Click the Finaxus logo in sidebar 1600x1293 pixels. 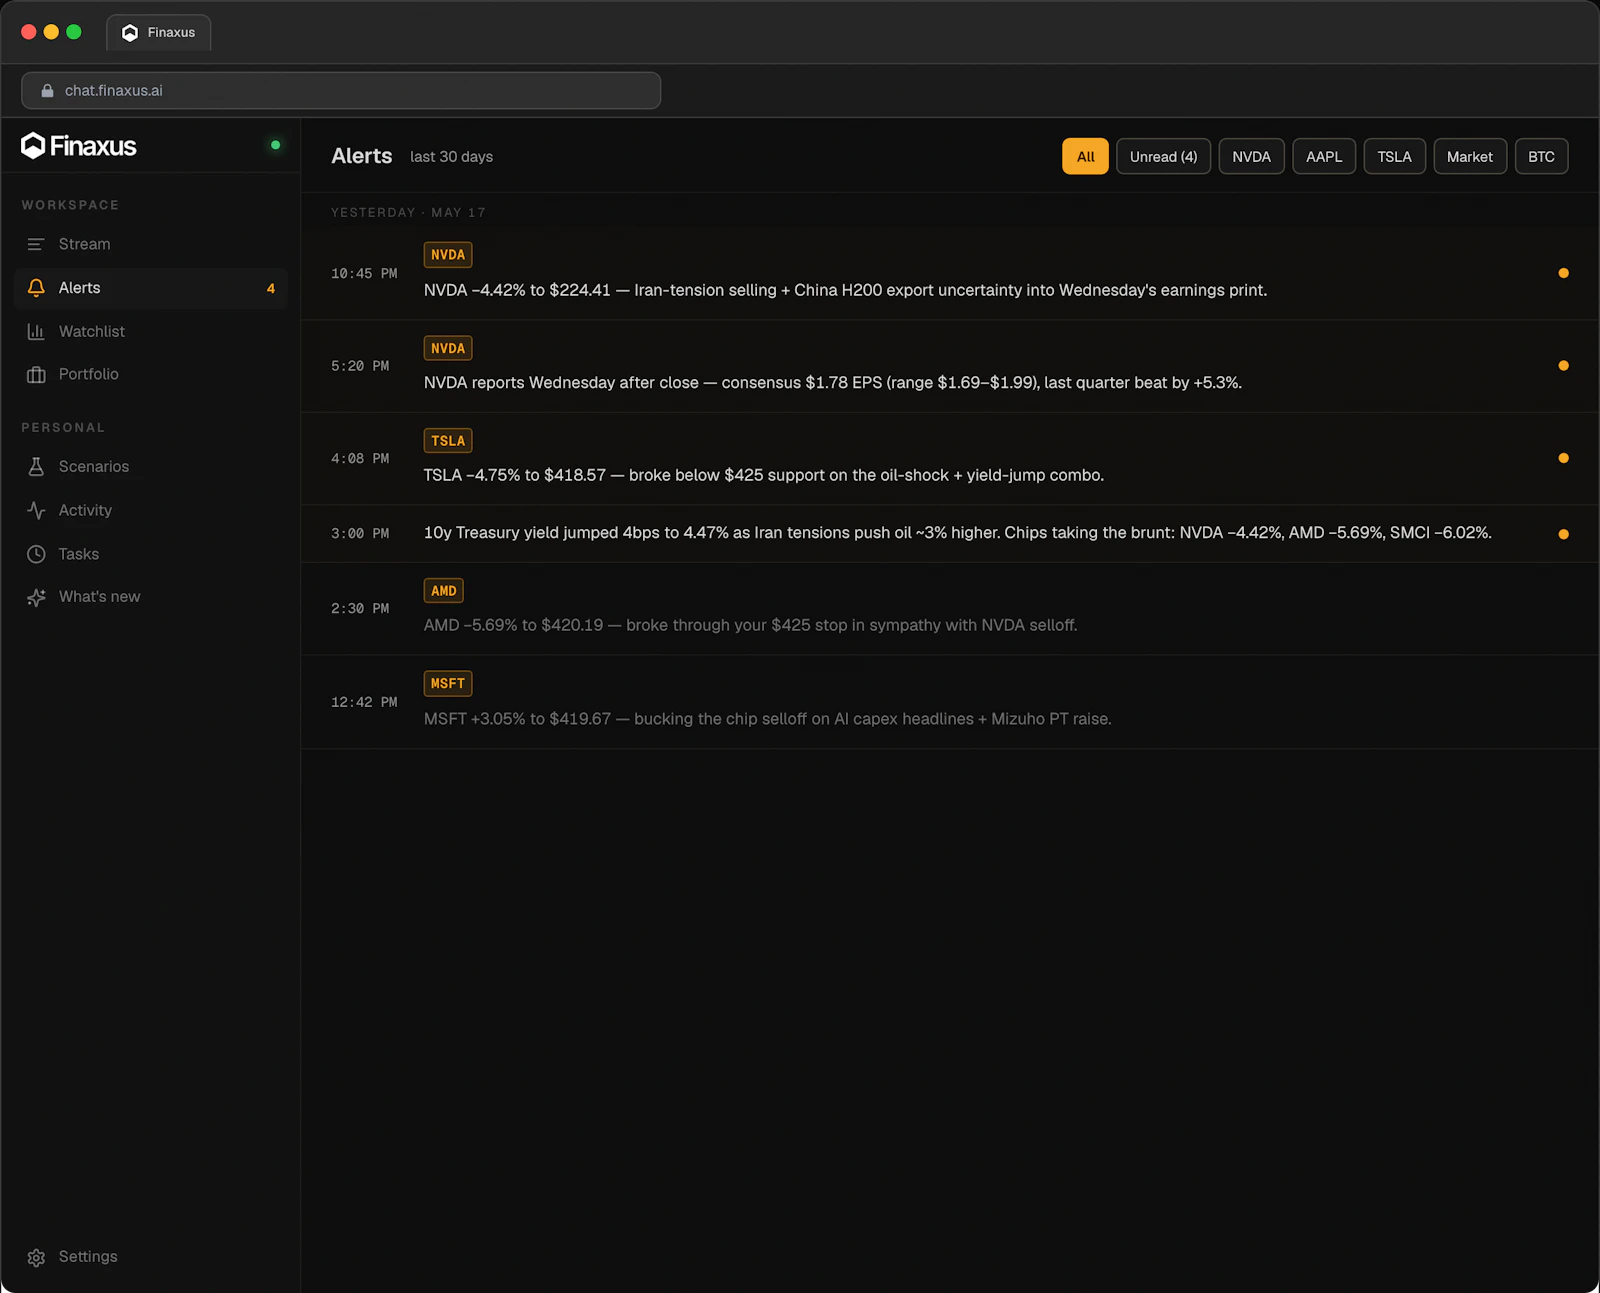(79, 146)
